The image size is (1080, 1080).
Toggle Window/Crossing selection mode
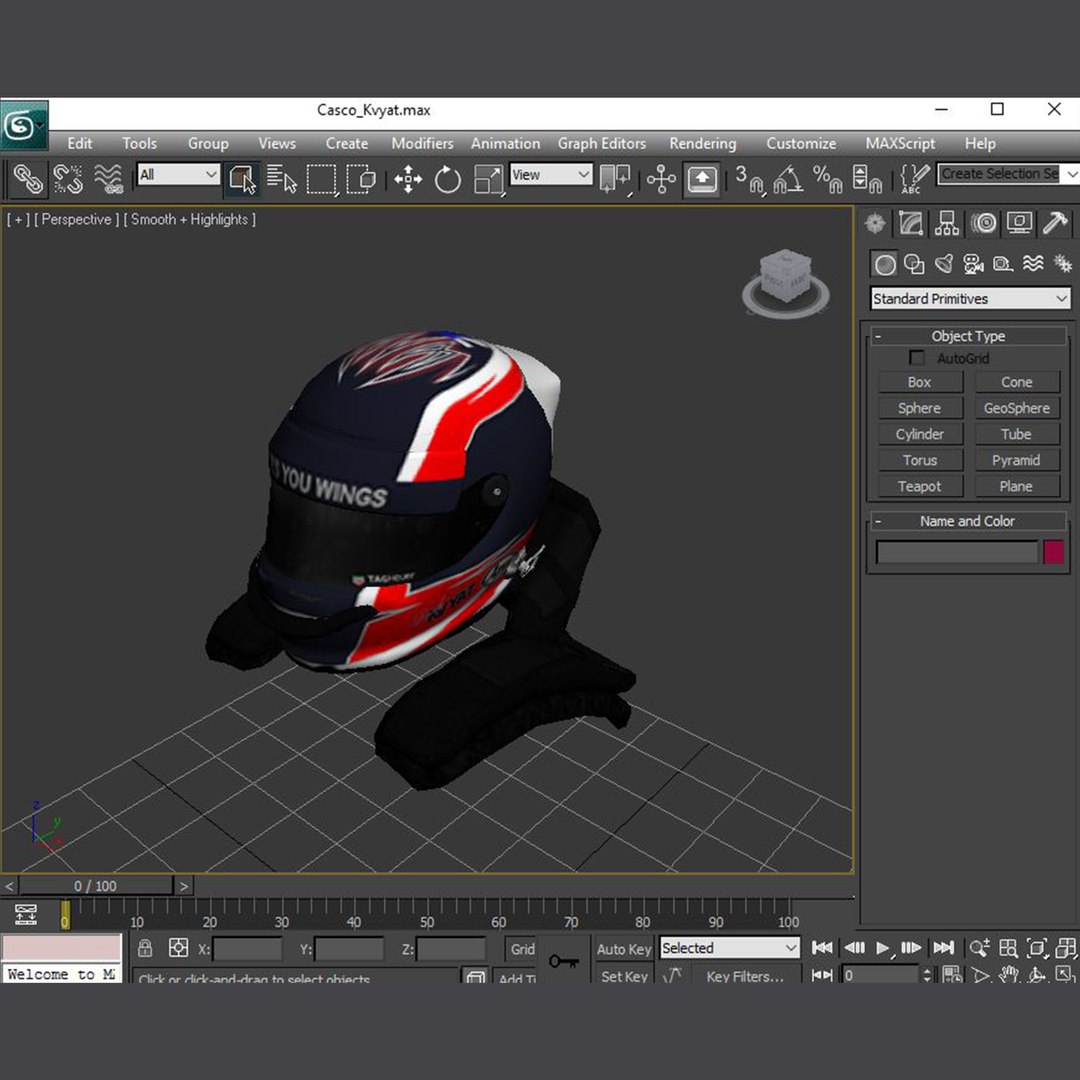[360, 178]
